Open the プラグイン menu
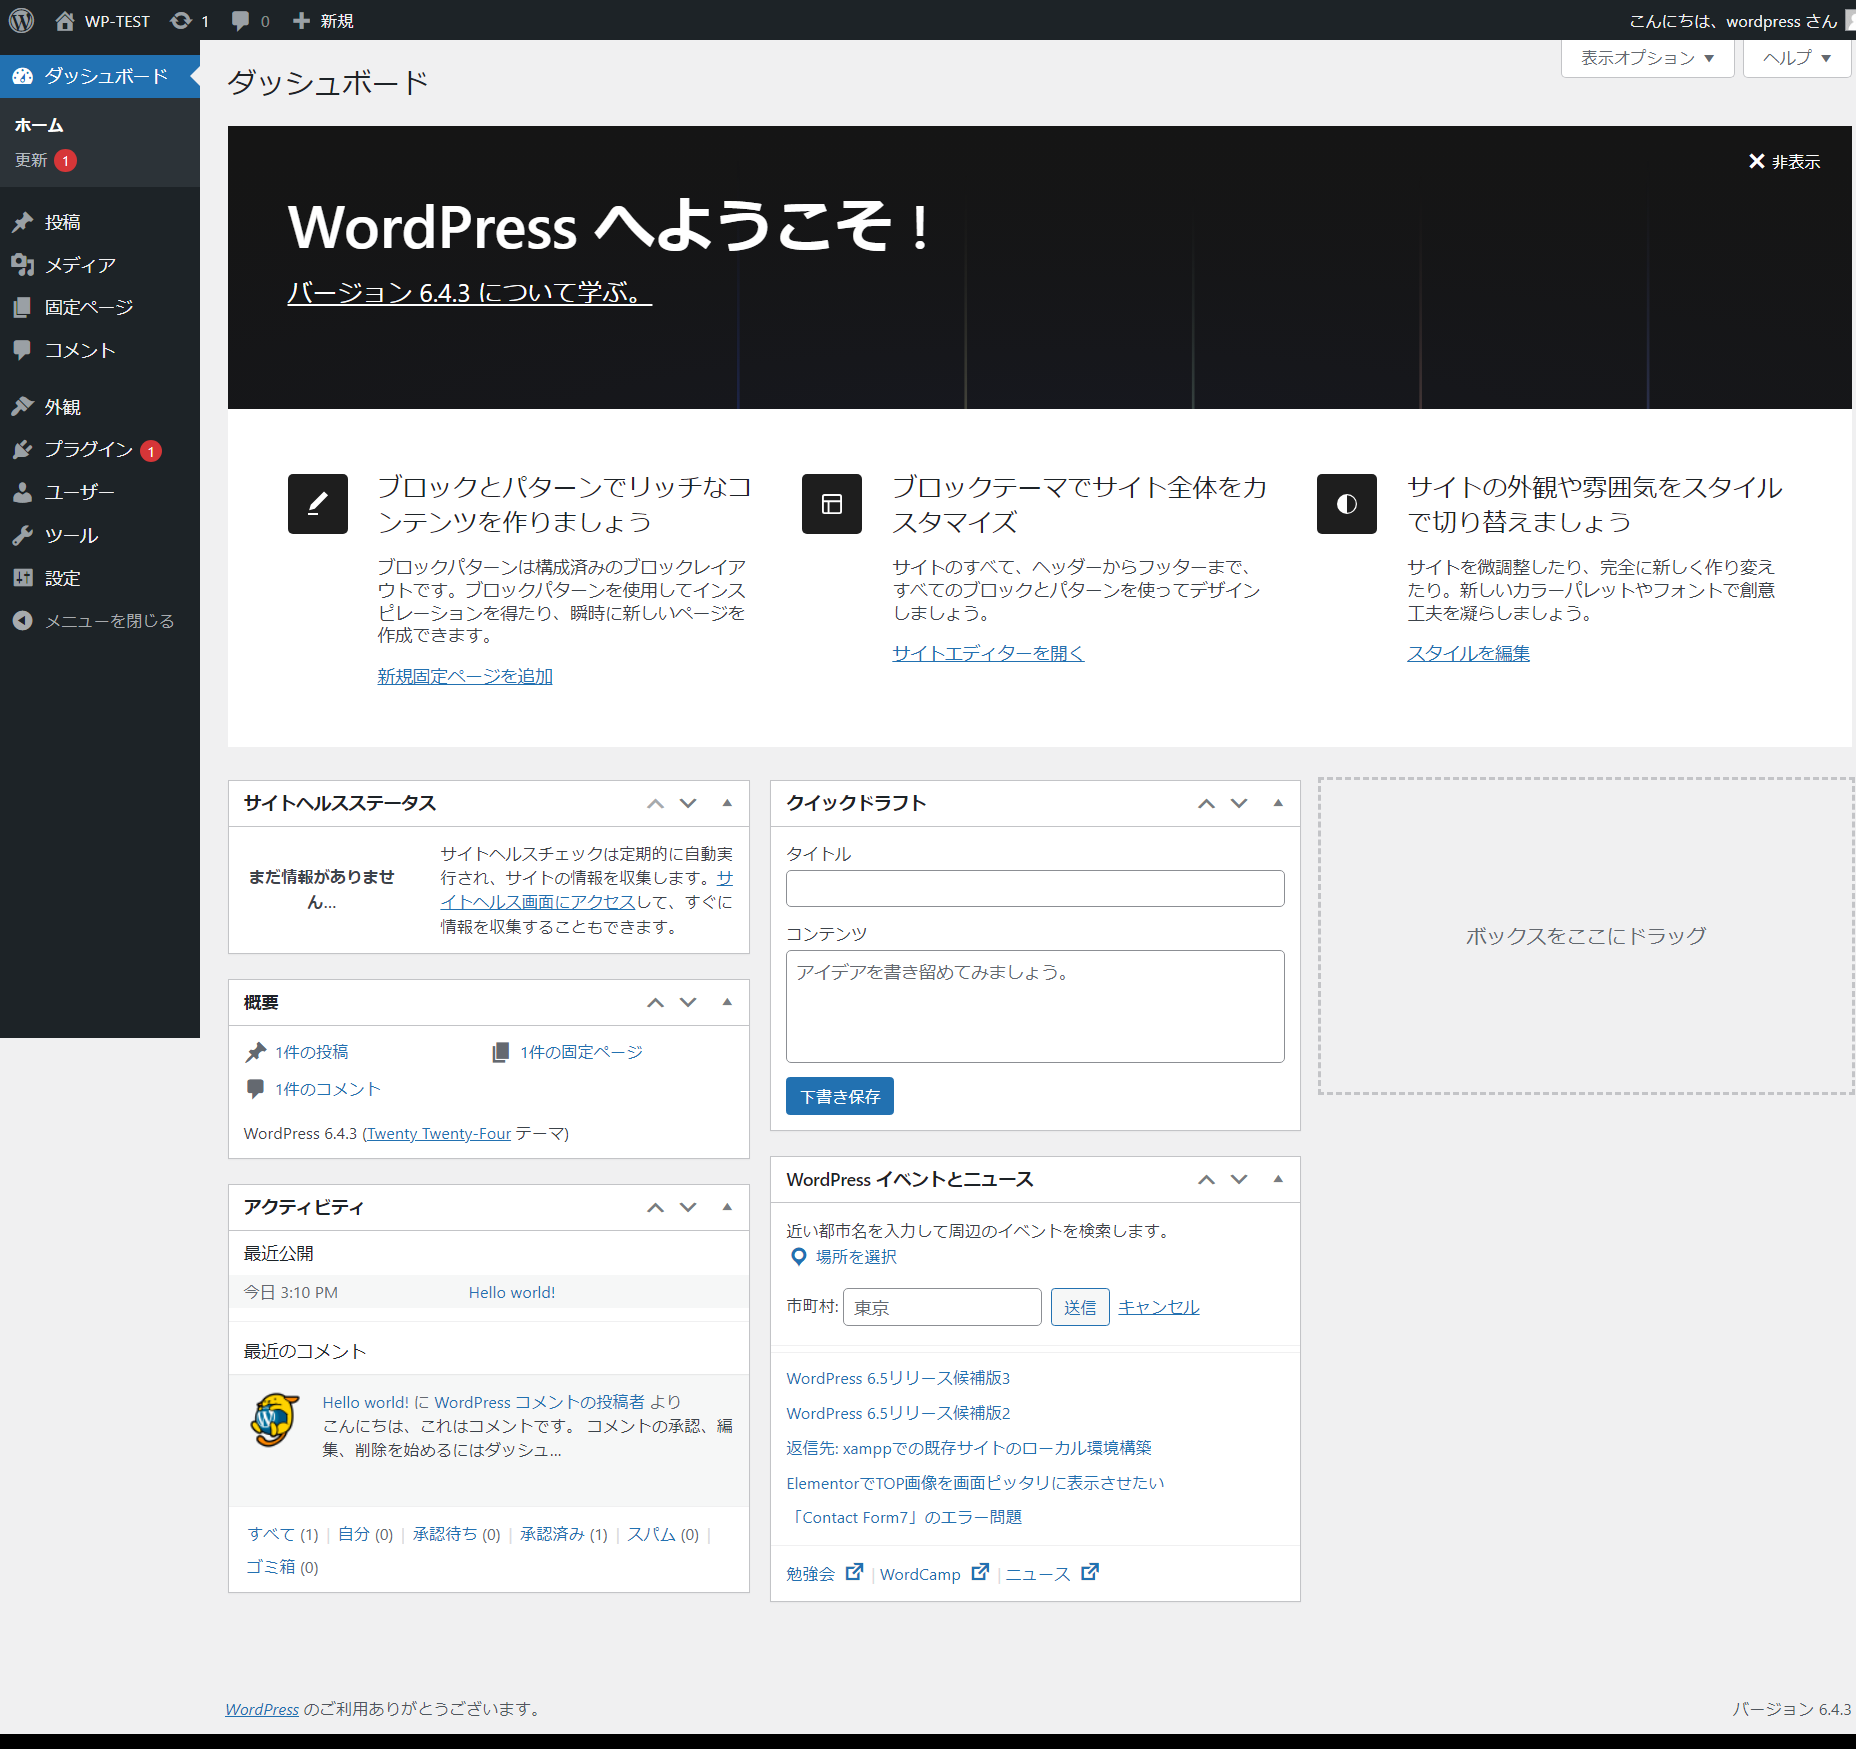The image size is (1856, 1749). coord(88,450)
